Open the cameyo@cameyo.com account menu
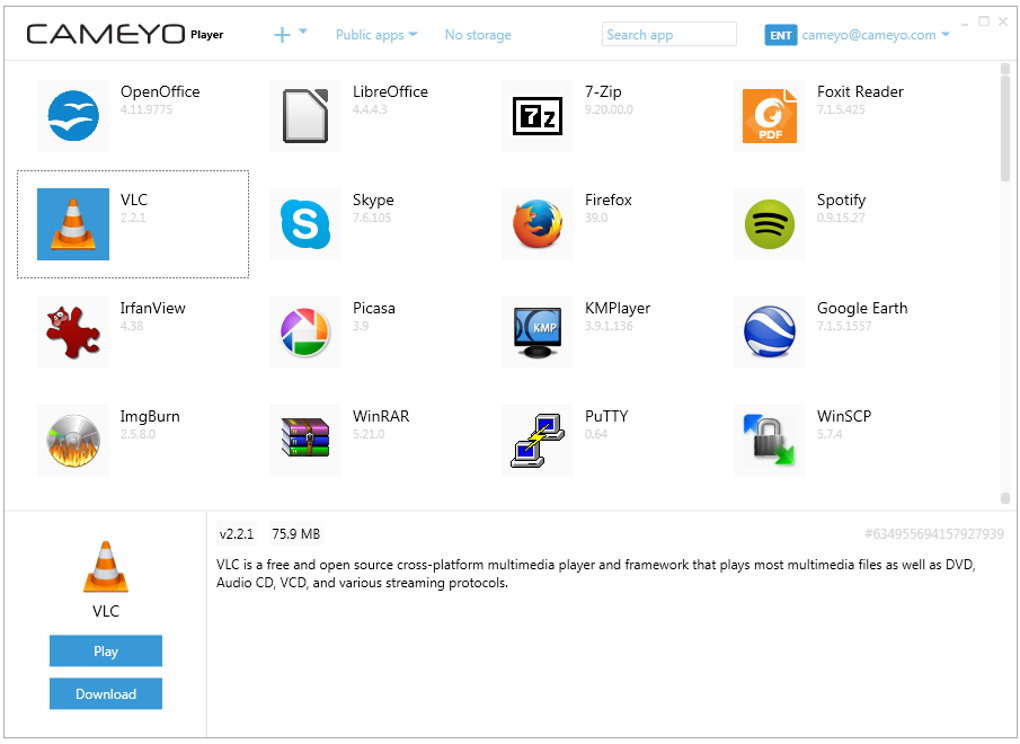The image size is (1020, 744). [x=876, y=35]
